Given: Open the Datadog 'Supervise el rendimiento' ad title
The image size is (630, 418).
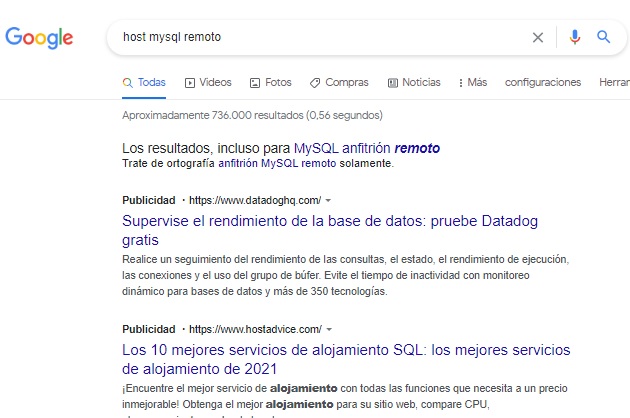Looking at the screenshot, I should click(x=330, y=230).
